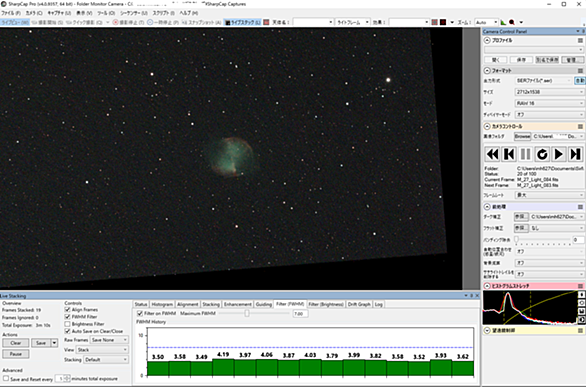The height and width of the screenshot is (387, 586).
Task: Toggle Auto Save on Clear/Close checkbox
Action: pos(68,331)
